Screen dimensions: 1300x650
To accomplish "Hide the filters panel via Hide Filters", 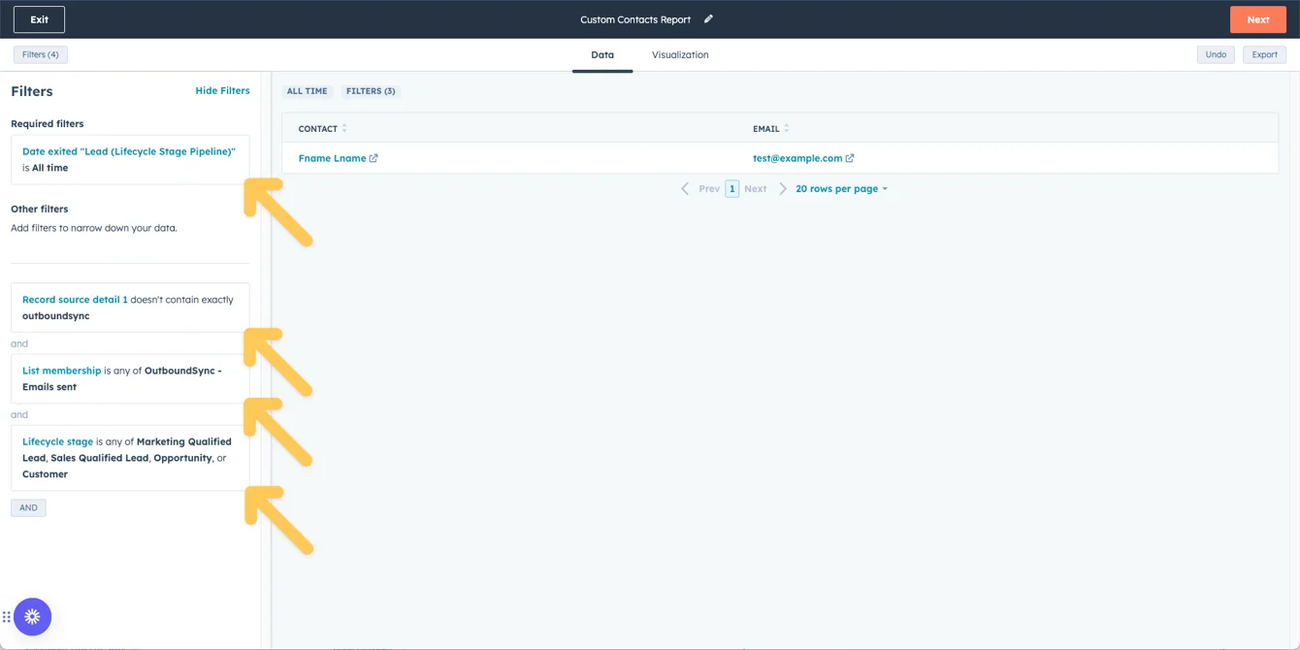I will click(222, 90).
